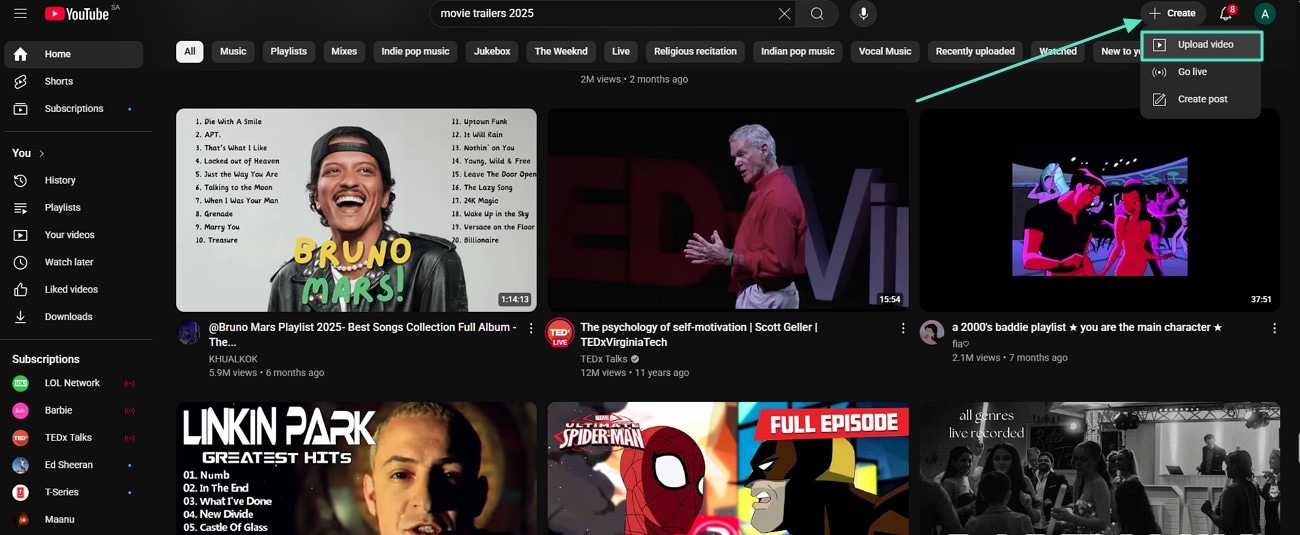Open the account avatar menu
The height and width of the screenshot is (535, 1300).
pos(1265,14)
